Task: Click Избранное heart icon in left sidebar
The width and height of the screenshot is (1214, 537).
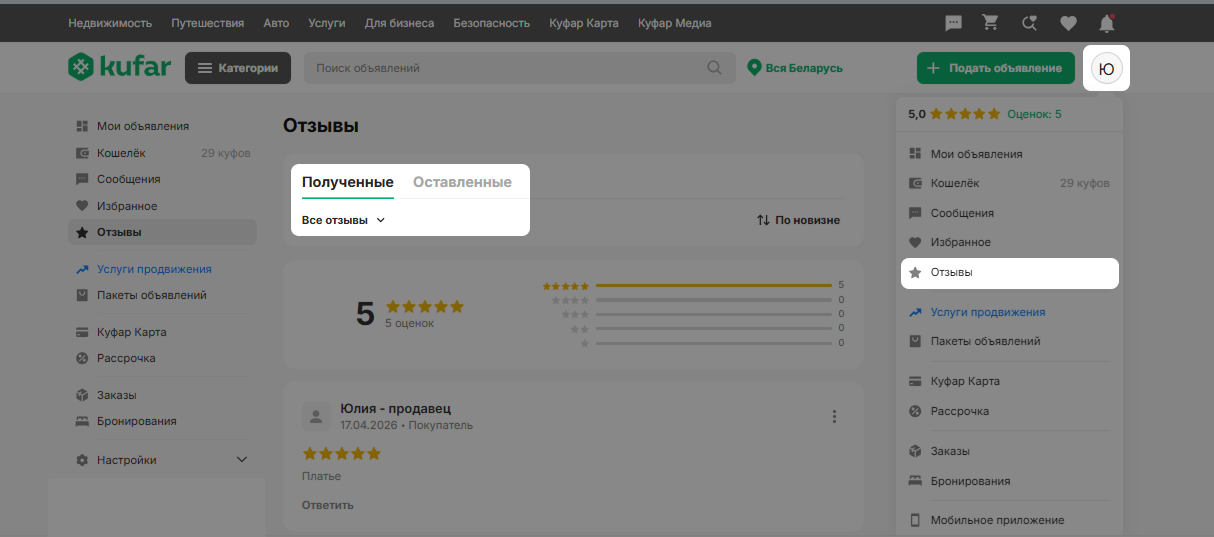Action: click(x=83, y=206)
